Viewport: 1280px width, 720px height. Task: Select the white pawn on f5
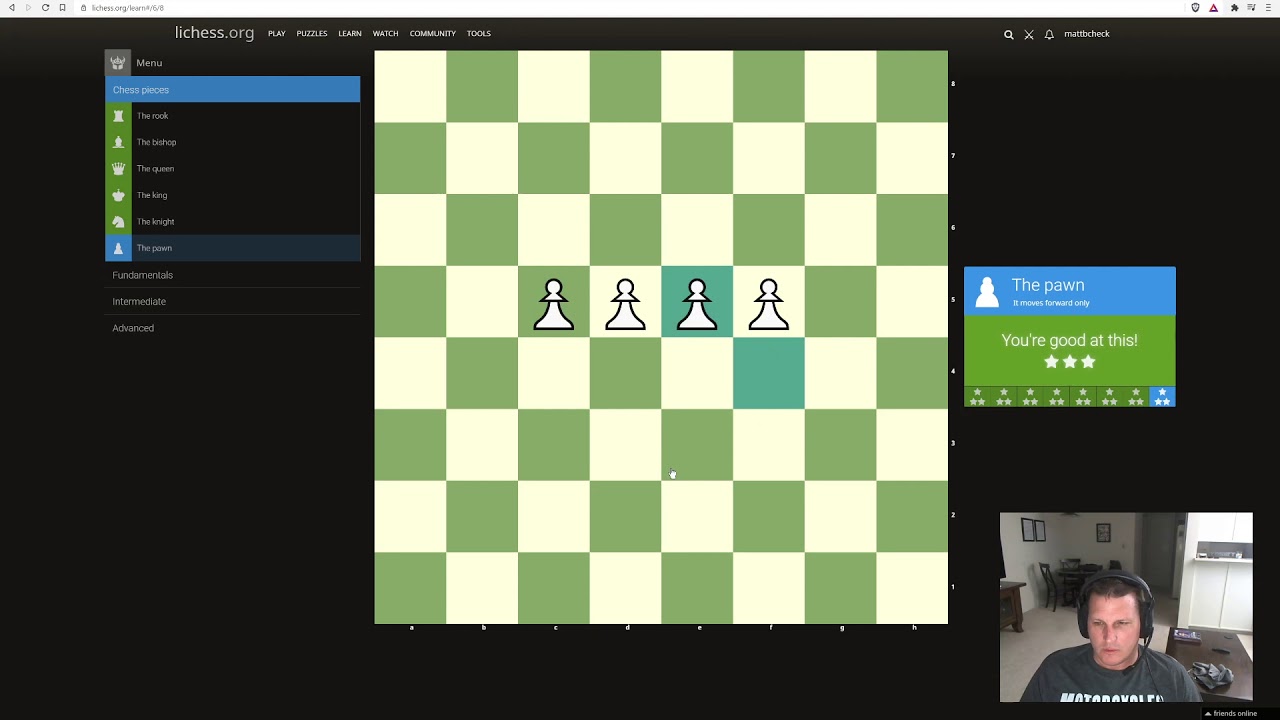pos(769,303)
